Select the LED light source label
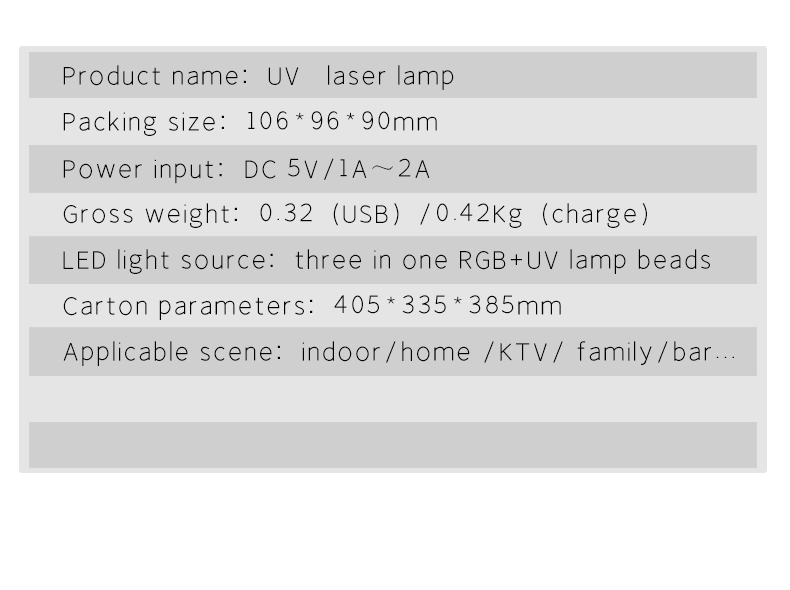 pyautogui.click(x=168, y=260)
